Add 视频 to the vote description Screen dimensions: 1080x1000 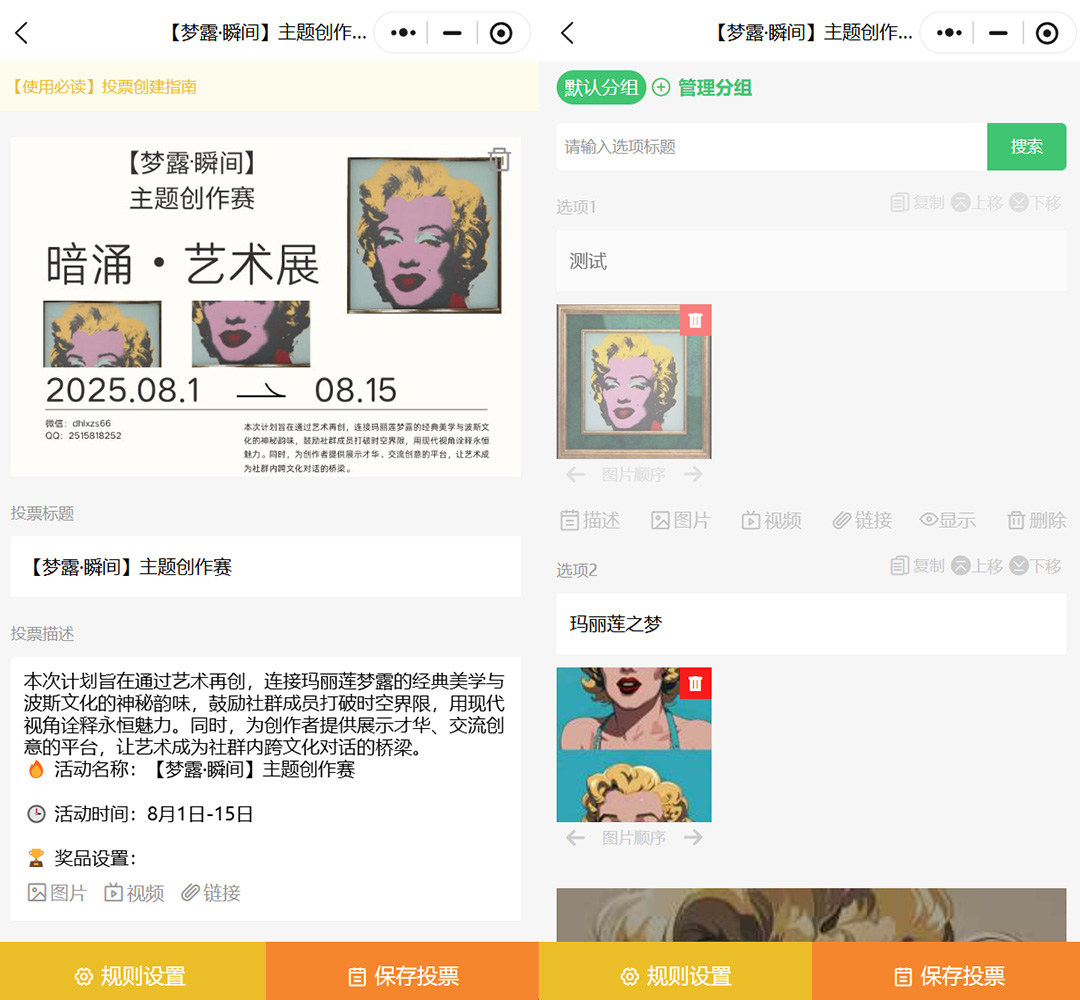click(134, 893)
